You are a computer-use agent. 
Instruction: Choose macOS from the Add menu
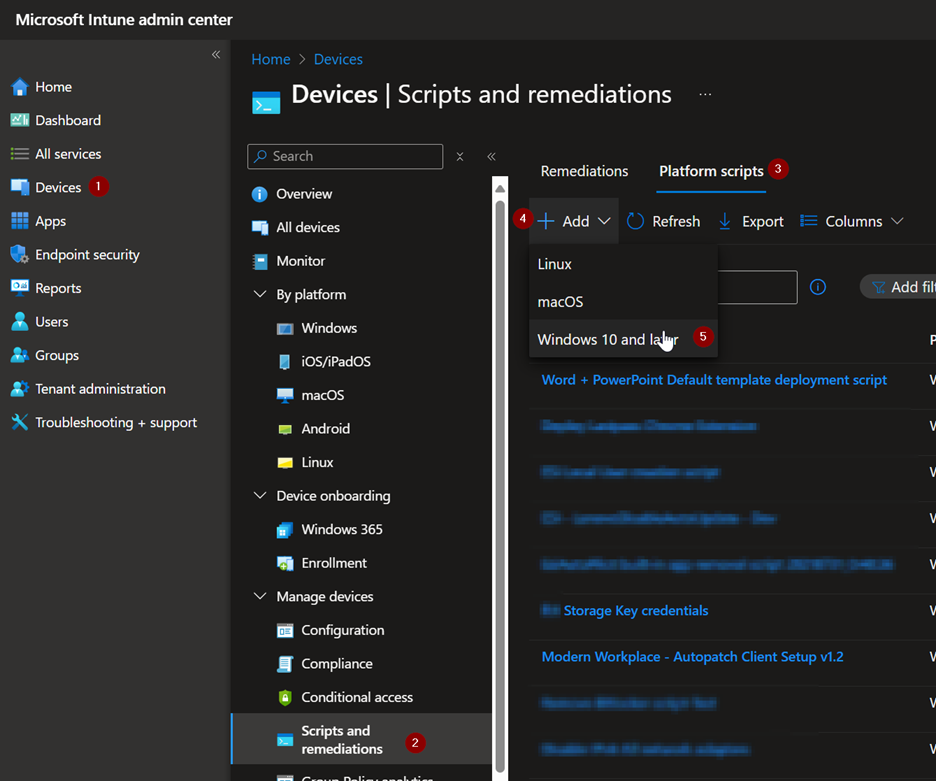(x=623, y=302)
